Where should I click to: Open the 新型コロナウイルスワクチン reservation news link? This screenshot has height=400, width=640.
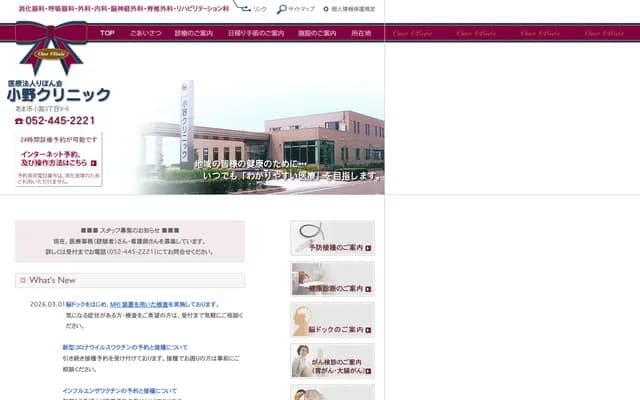125,347
